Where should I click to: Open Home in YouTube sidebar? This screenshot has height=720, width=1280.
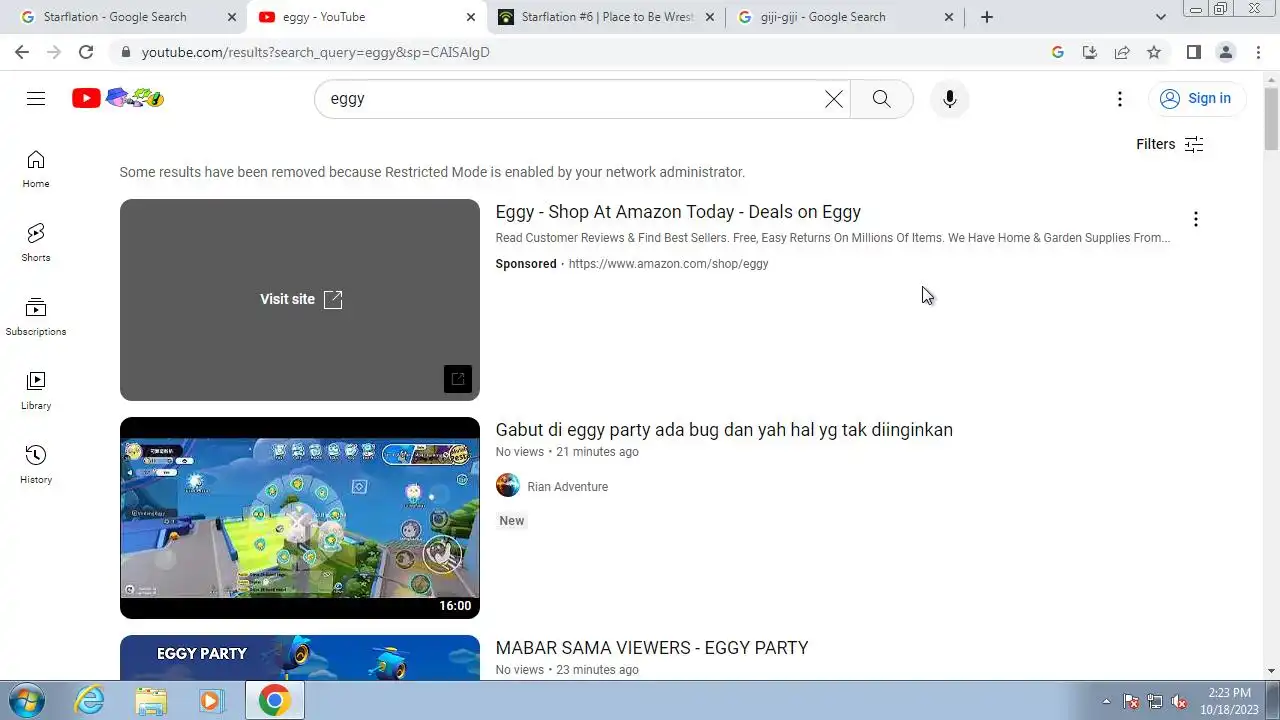[x=36, y=170]
